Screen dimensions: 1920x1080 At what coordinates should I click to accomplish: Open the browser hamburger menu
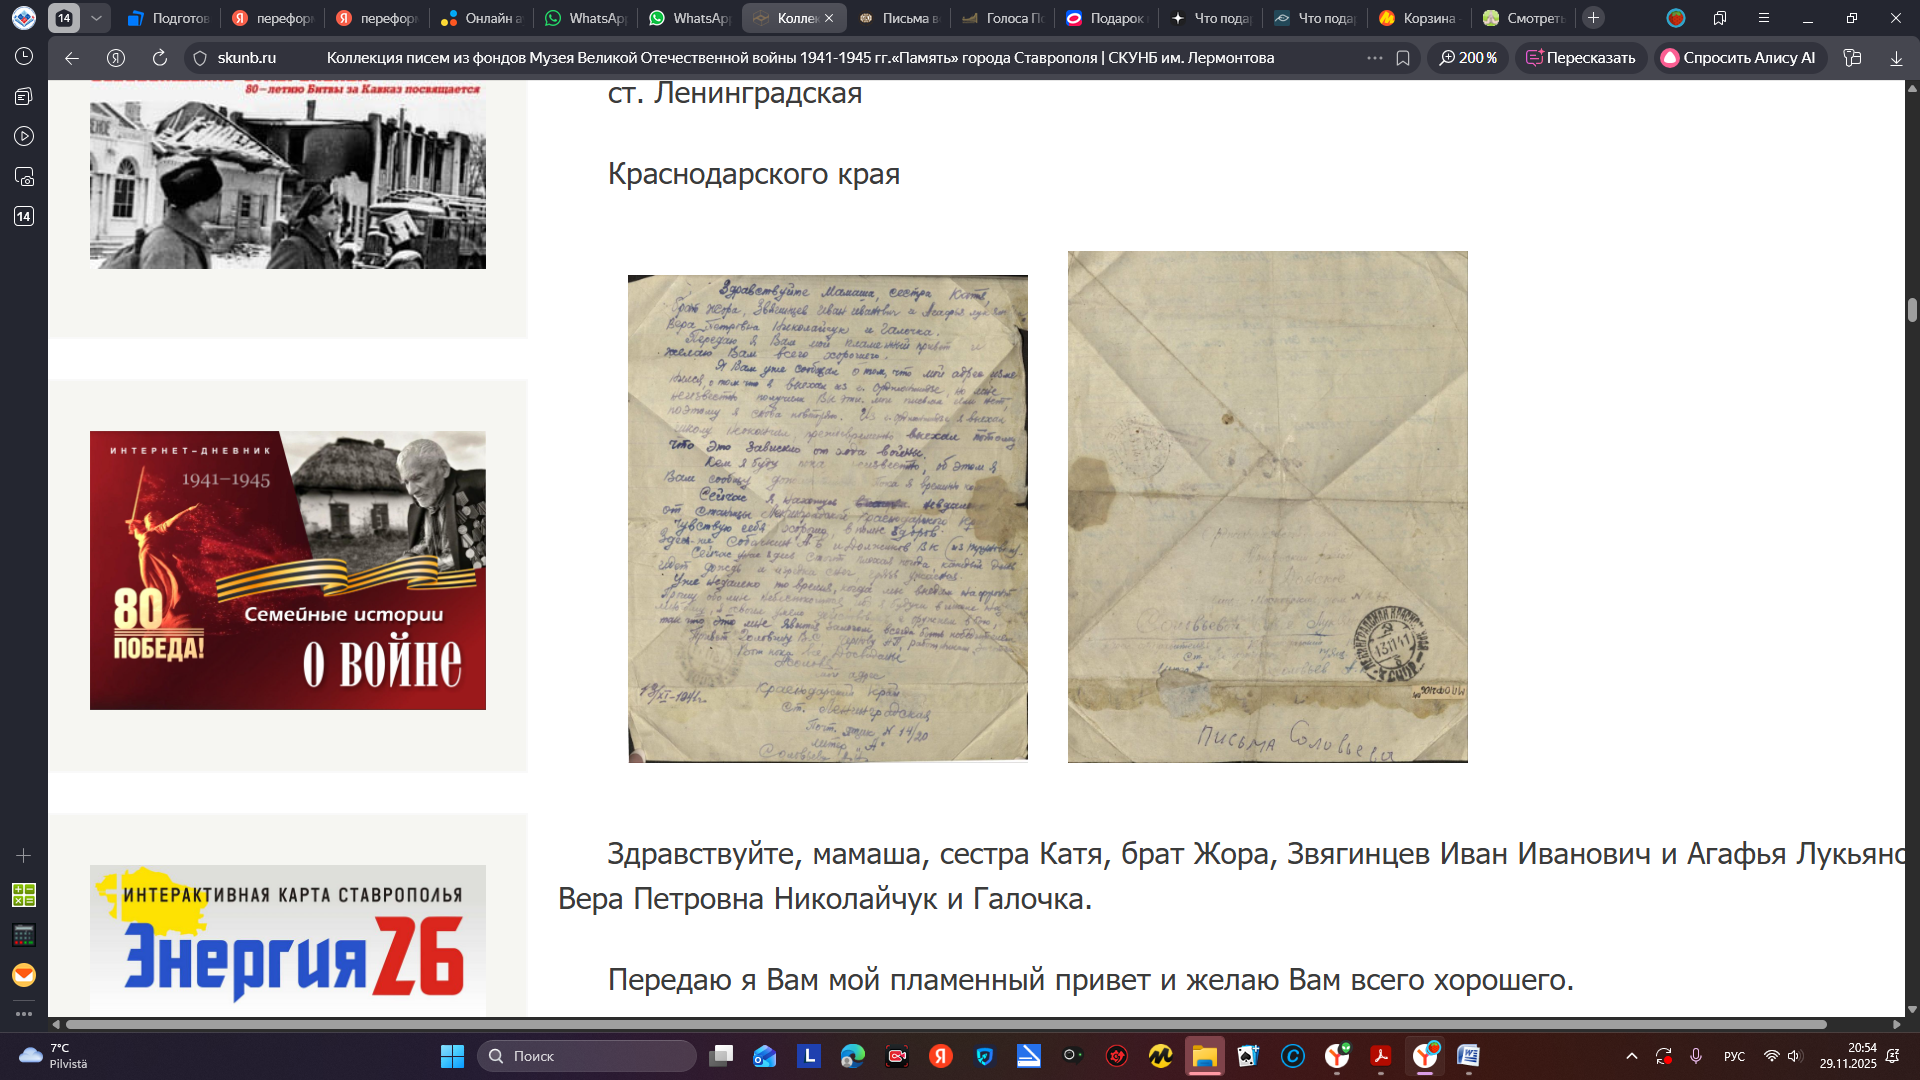tap(1764, 18)
